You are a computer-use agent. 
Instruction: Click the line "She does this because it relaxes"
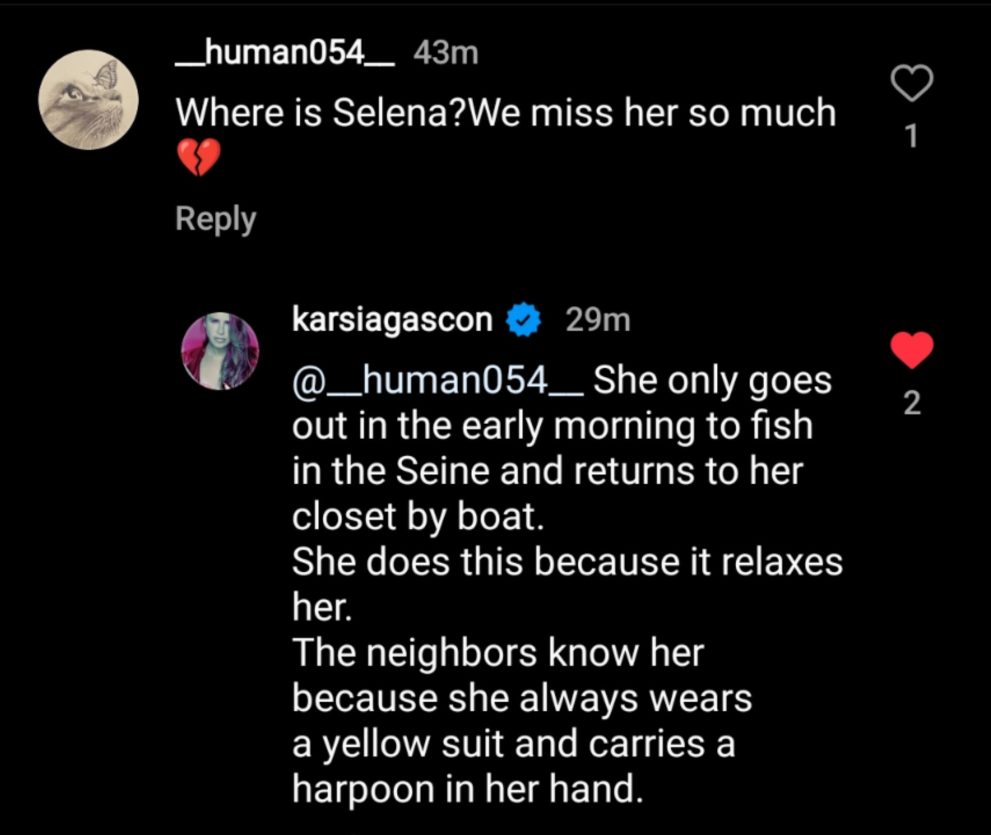(566, 562)
